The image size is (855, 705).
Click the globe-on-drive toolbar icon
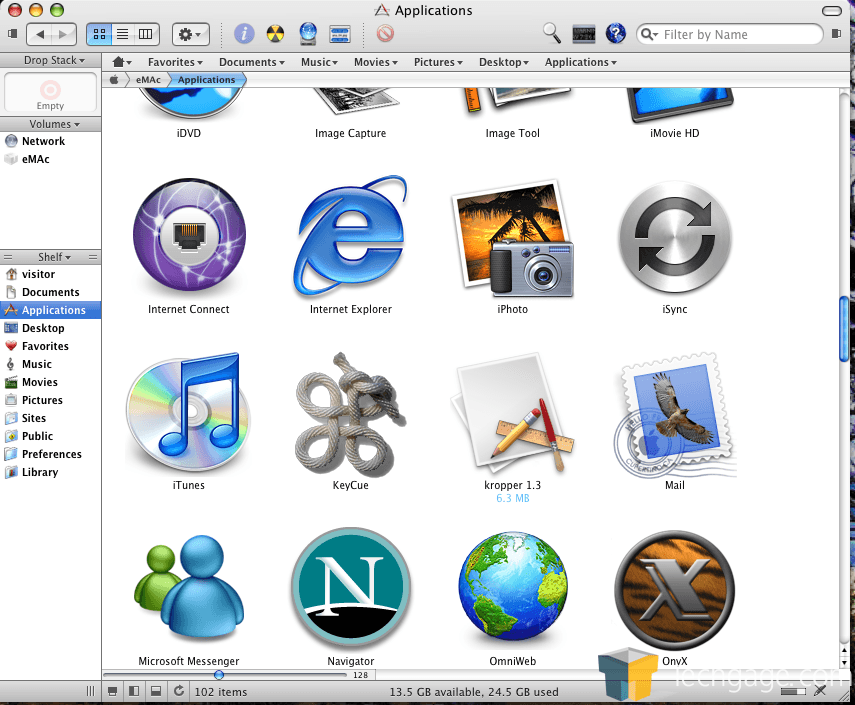[308, 34]
